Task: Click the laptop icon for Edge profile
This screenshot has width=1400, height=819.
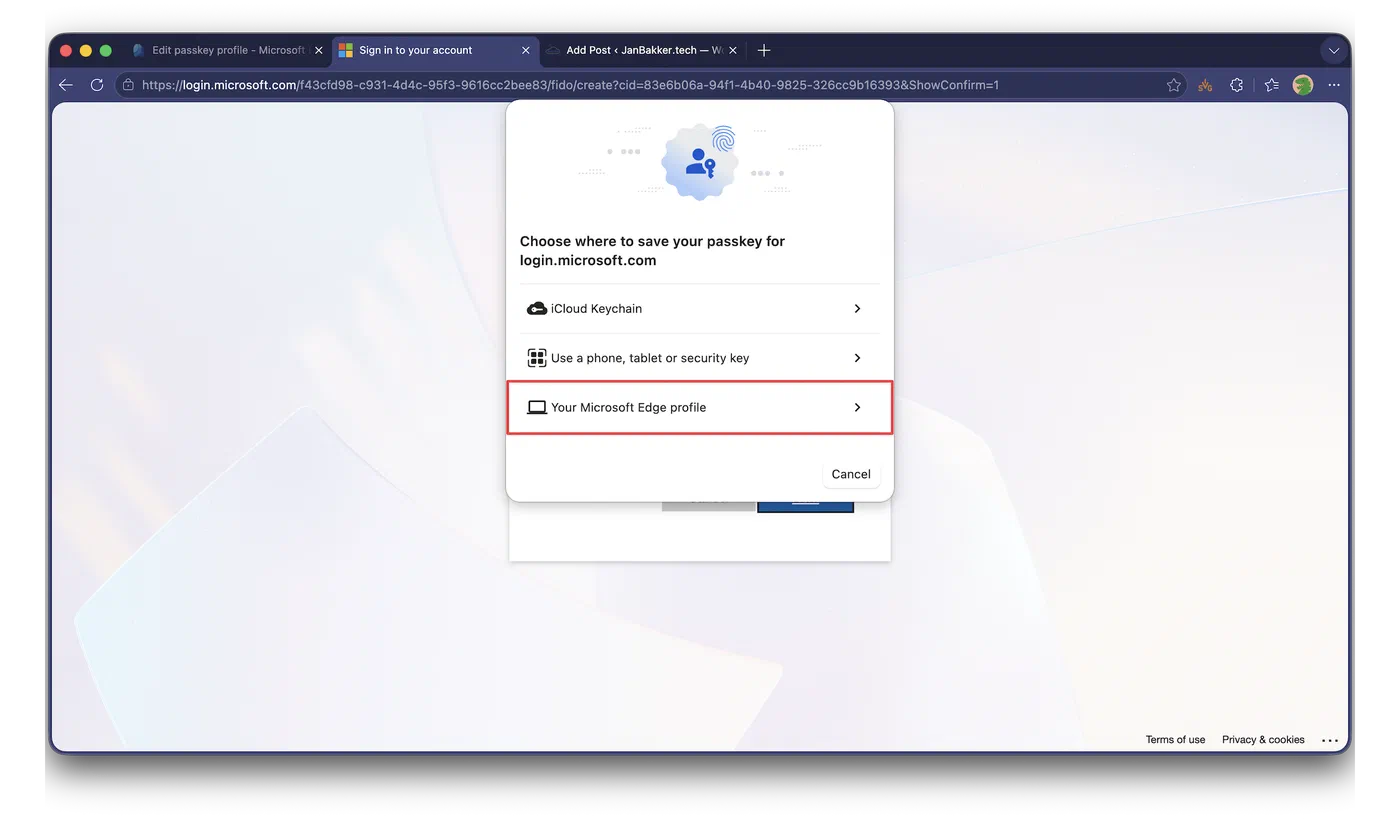Action: (x=537, y=407)
